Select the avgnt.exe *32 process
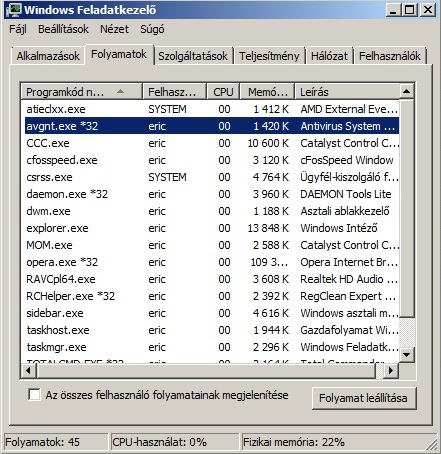Image resolution: width=441 pixels, height=454 pixels. (x=211, y=126)
